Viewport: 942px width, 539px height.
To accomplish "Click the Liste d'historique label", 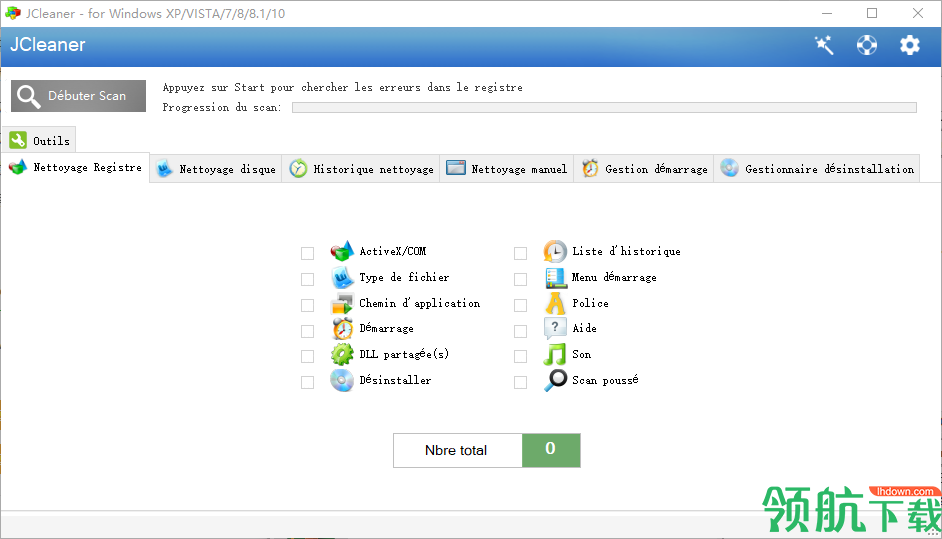I will [x=626, y=251].
